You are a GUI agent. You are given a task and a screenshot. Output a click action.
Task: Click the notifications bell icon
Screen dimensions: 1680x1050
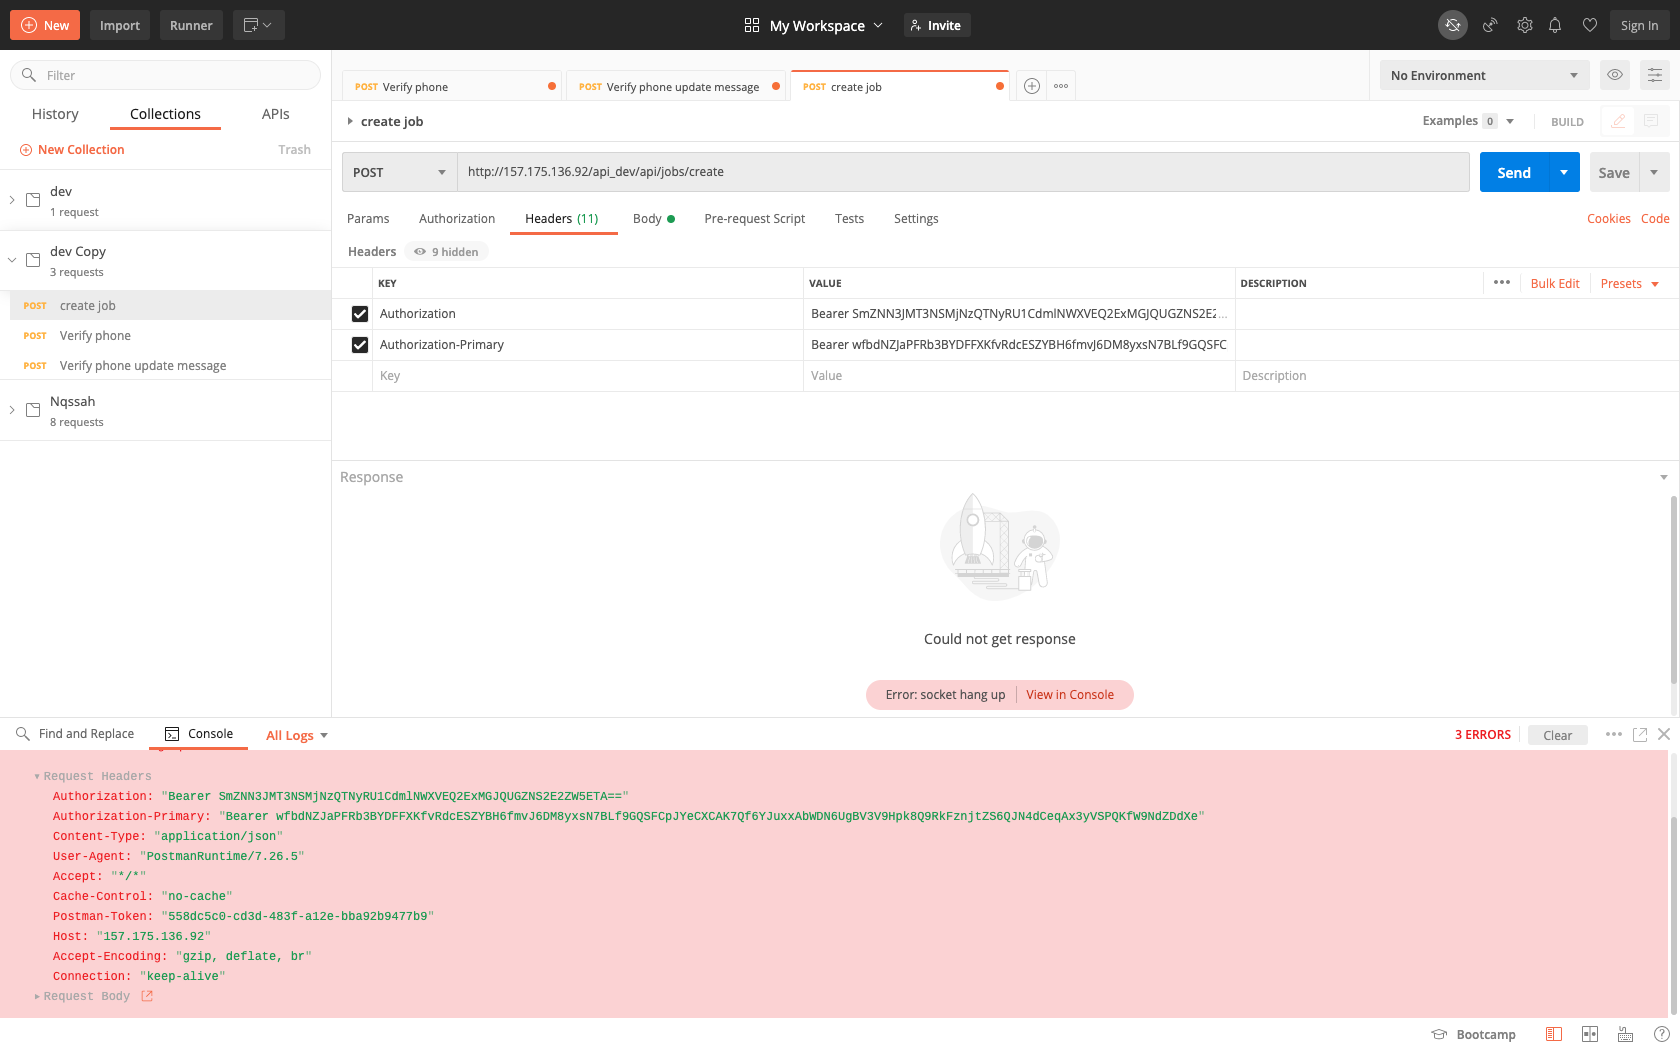1555,25
